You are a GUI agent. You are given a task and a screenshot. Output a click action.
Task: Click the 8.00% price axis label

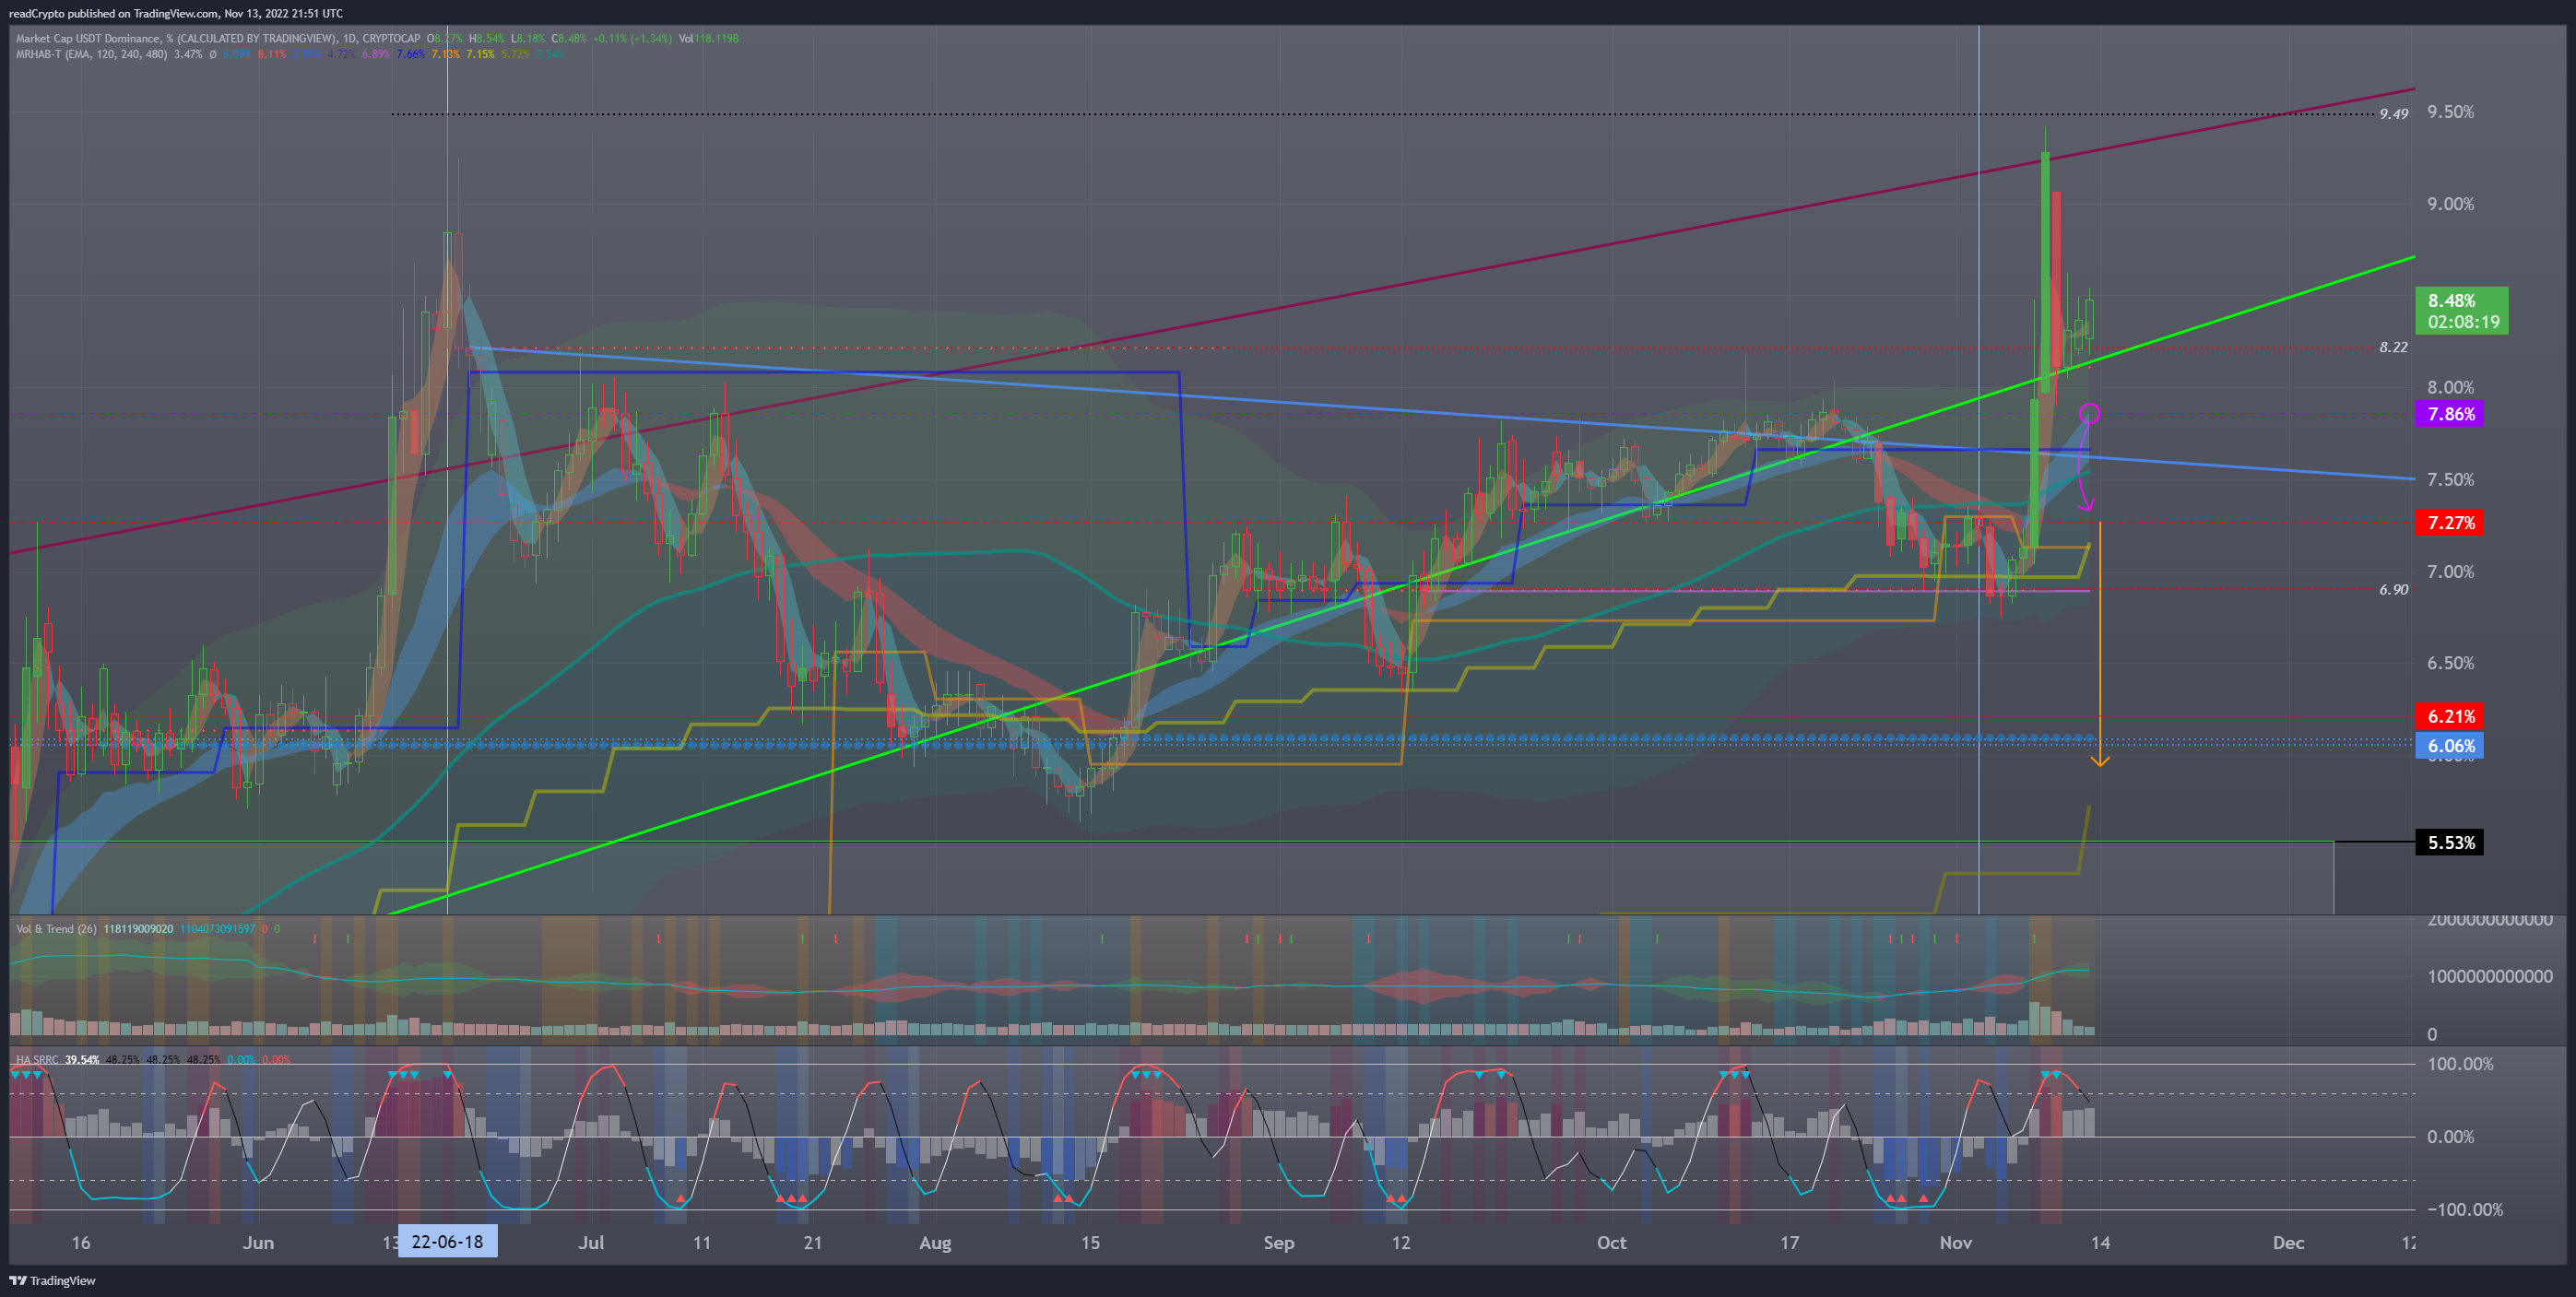(x=2451, y=388)
